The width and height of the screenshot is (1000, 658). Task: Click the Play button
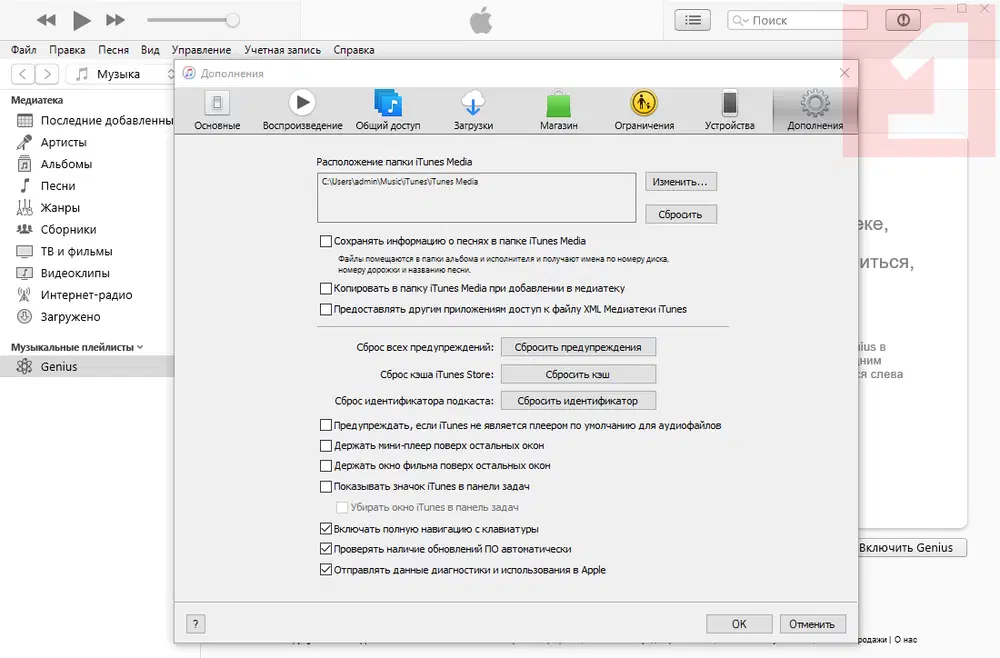tap(81, 20)
